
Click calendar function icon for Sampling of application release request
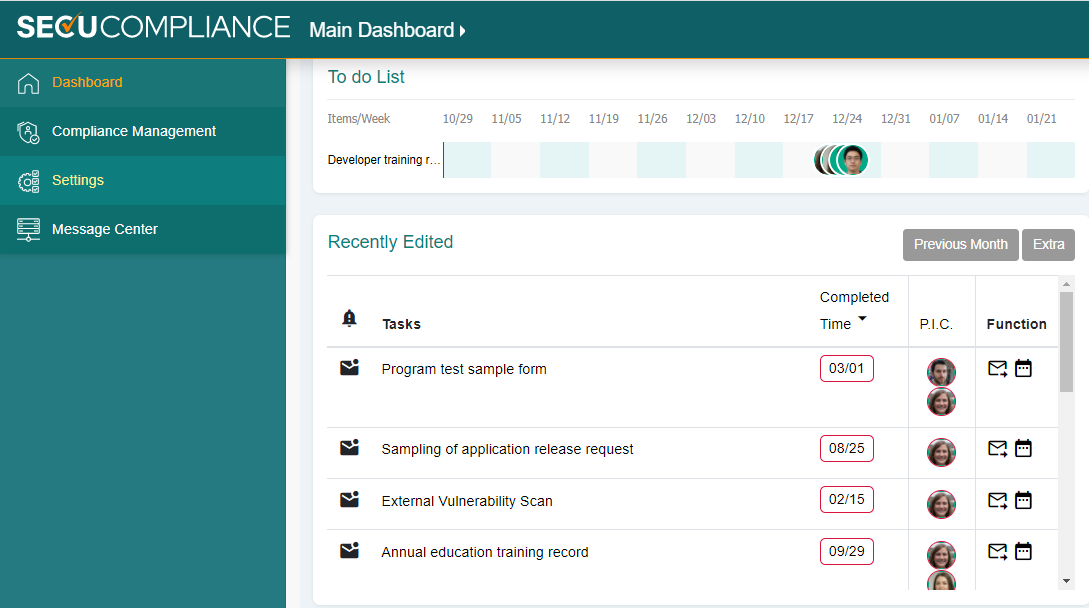pyautogui.click(x=1024, y=448)
